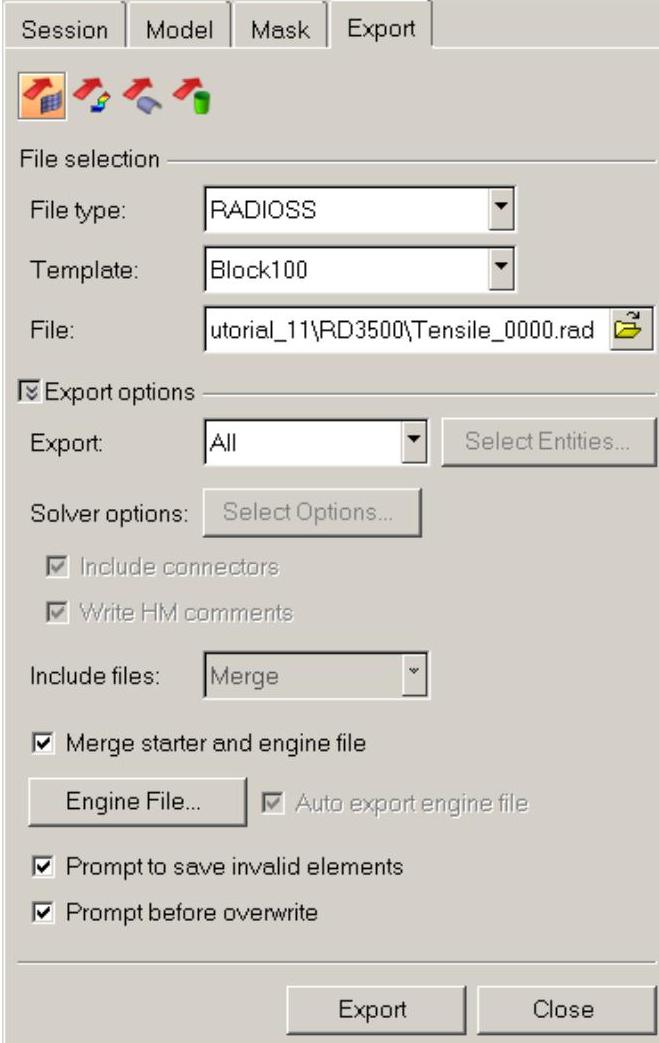Screen dimensions: 659x1043
Task: Select the solver deck export icon with mesh grid
Action: click(x=42, y=99)
